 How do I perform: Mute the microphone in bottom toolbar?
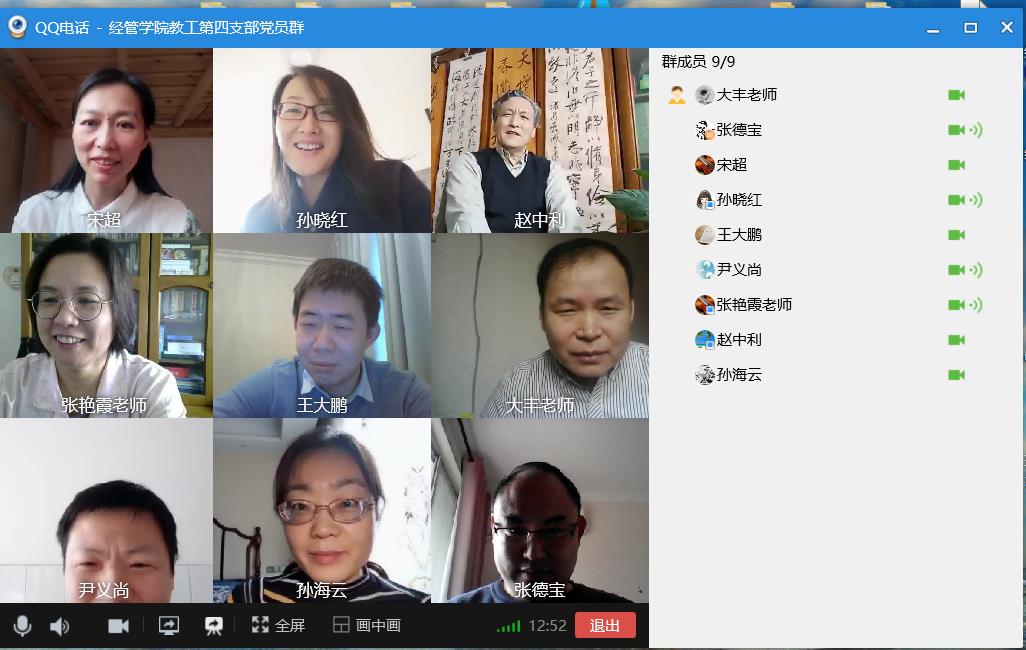point(22,626)
